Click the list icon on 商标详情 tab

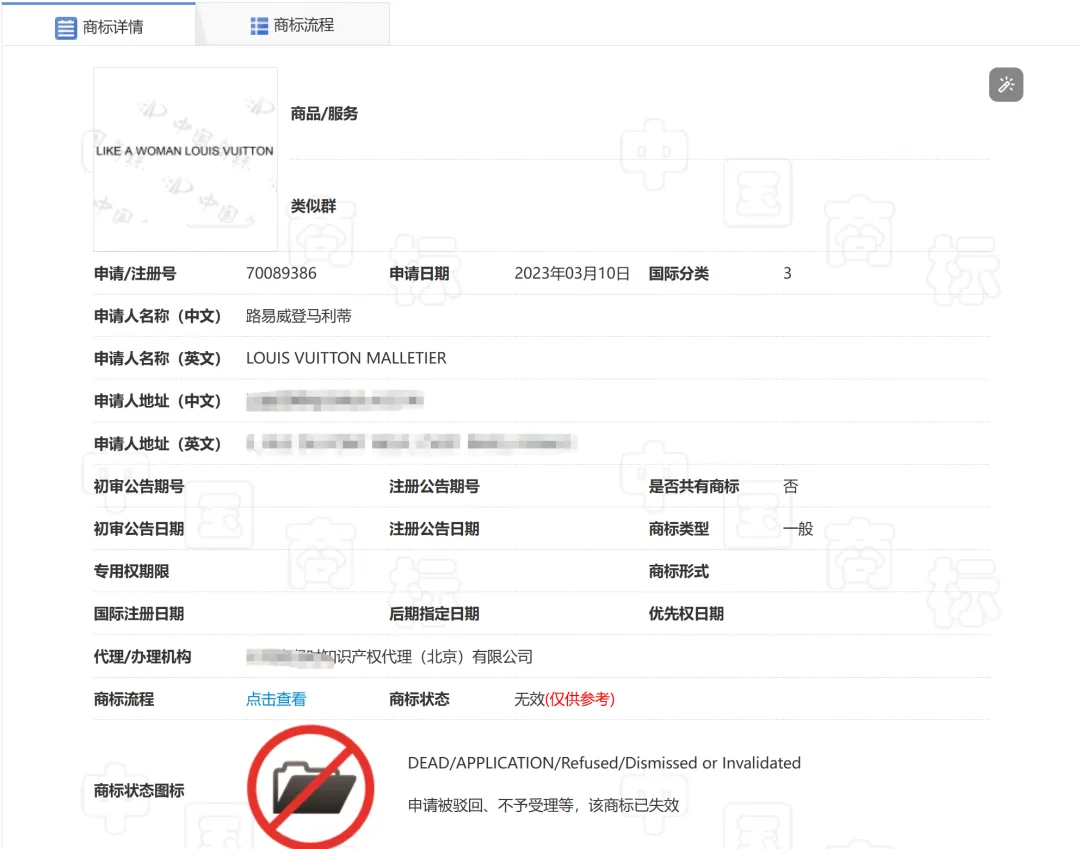(x=65, y=28)
